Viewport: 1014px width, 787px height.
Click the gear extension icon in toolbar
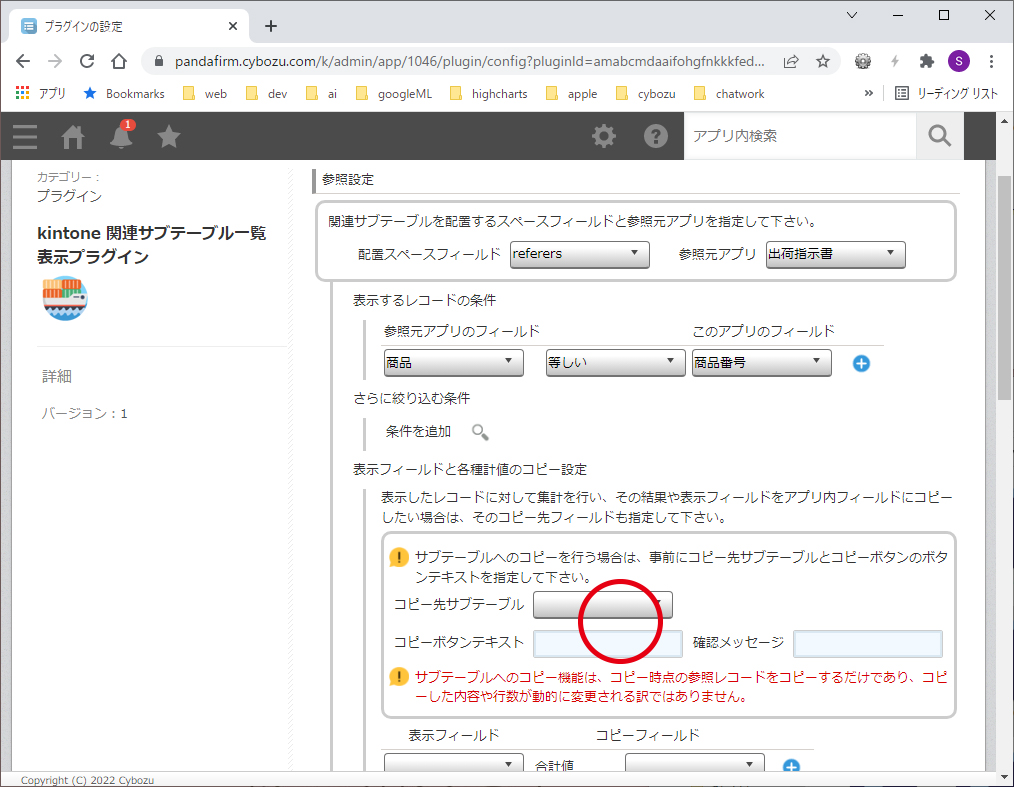[863, 61]
